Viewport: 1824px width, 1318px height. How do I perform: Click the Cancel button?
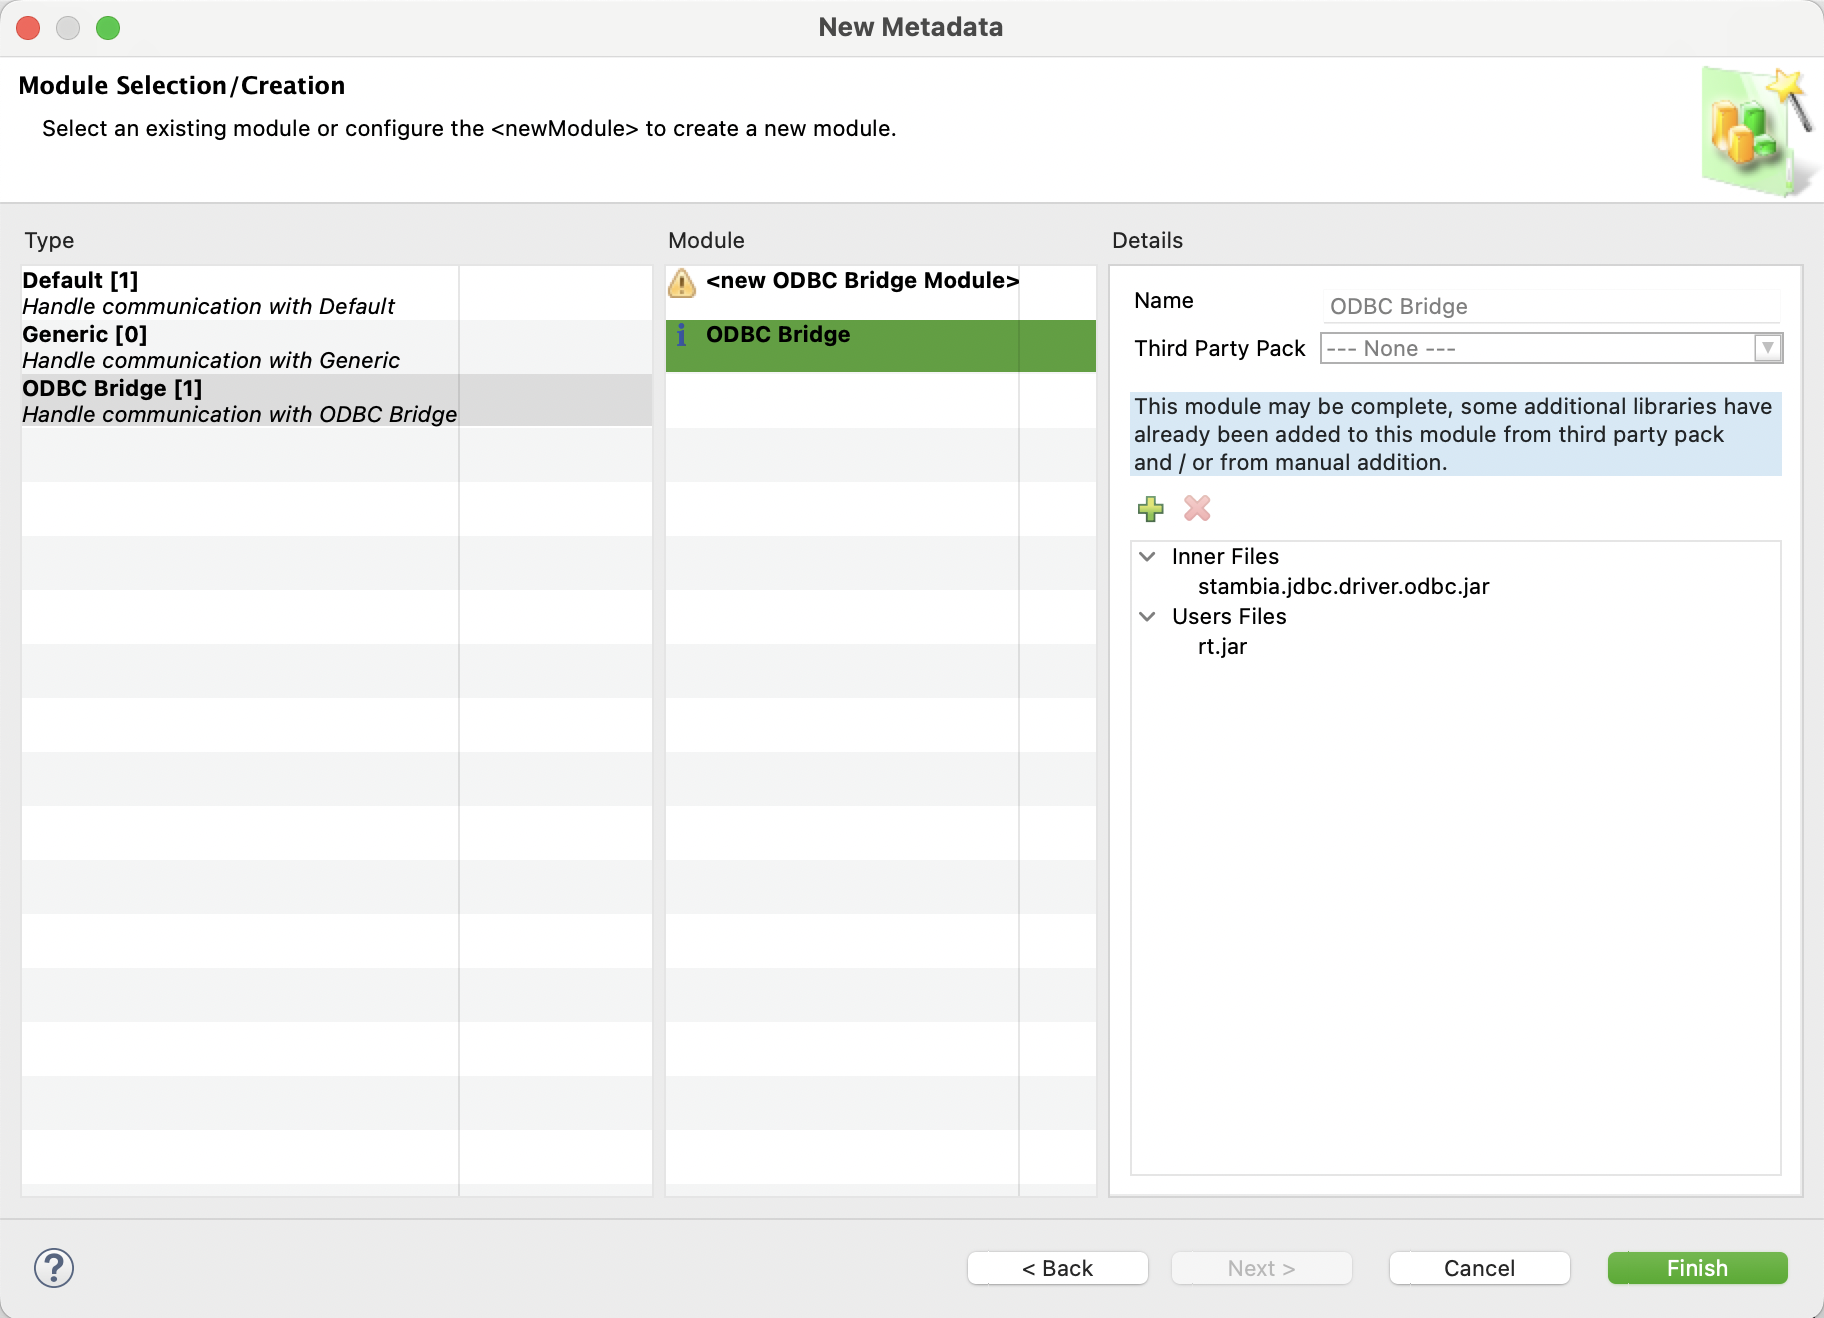click(1479, 1267)
